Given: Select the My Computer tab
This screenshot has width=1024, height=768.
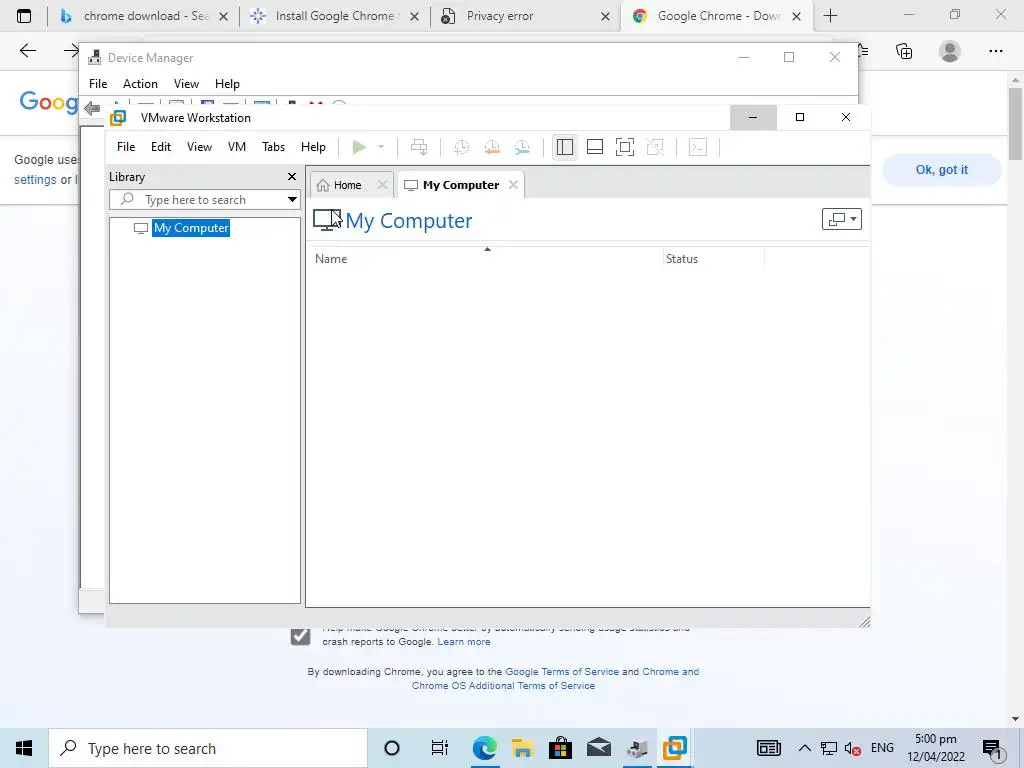Looking at the screenshot, I should 453,185.
